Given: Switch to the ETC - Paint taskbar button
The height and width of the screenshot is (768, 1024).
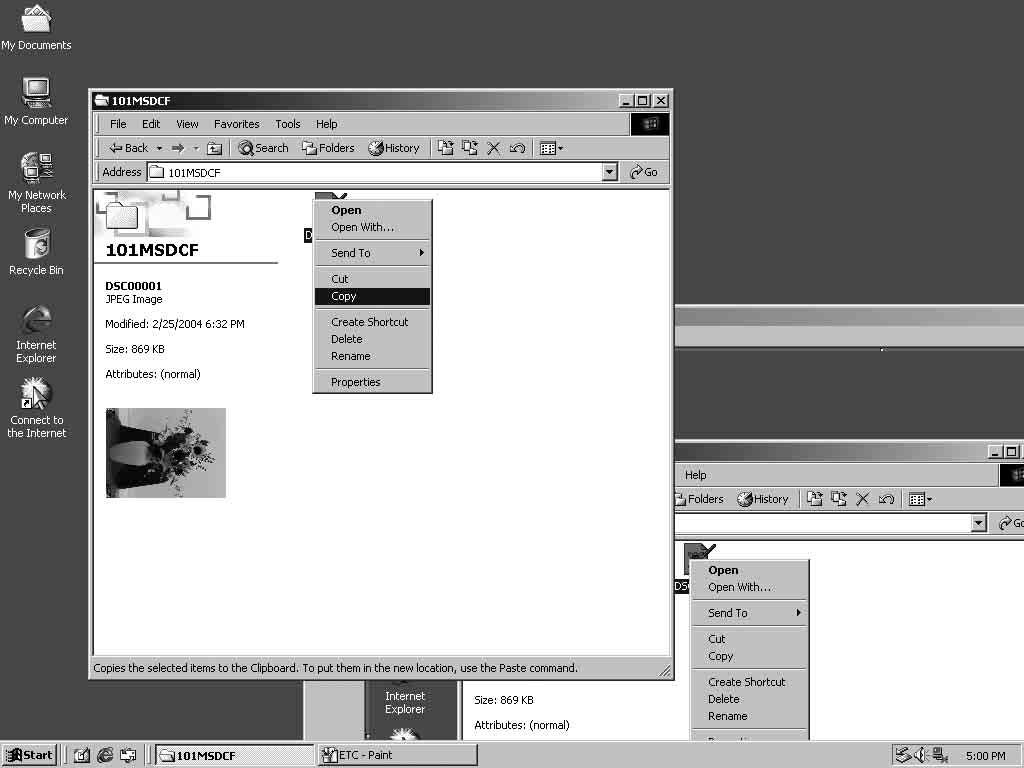Looking at the screenshot, I should pyautogui.click(x=397, y=756).
